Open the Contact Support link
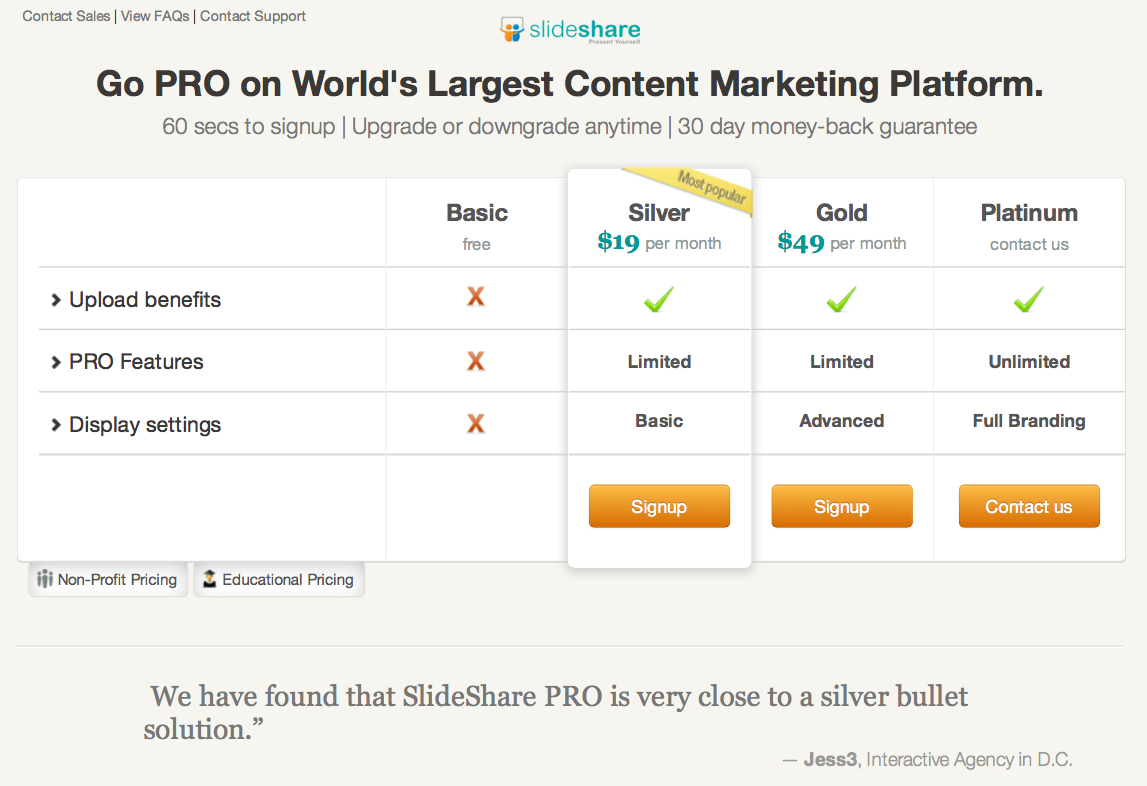This screenshot has width=1147, height=786. (x=253, y=16)
